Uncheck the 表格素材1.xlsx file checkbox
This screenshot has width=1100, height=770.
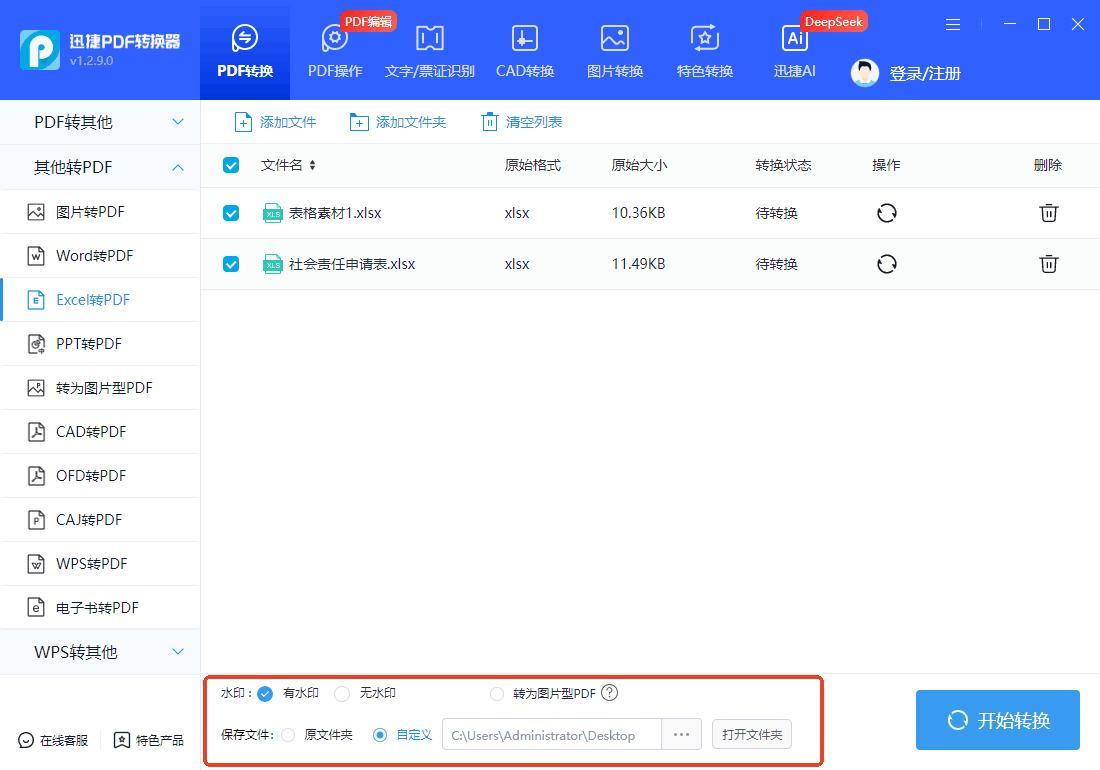(231, 213)
